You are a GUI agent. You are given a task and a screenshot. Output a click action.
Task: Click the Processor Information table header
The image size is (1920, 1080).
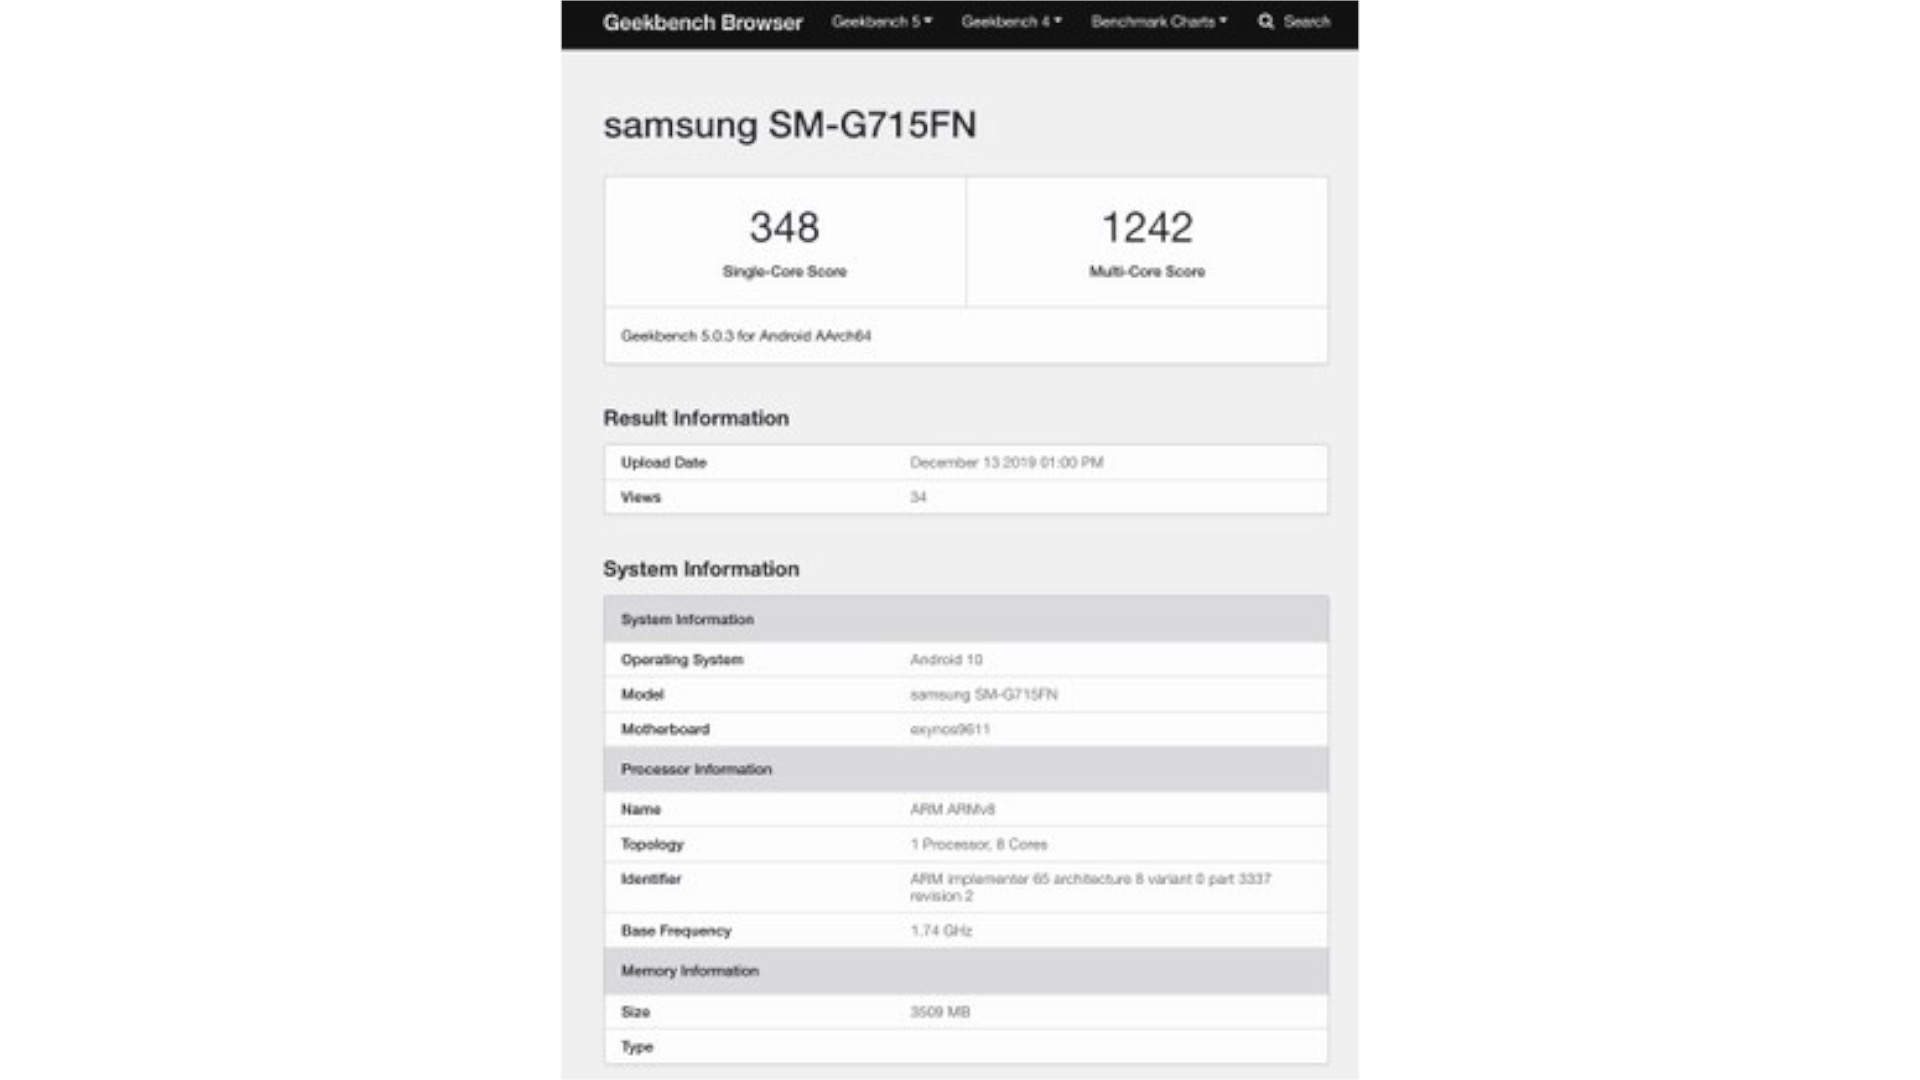966,769
